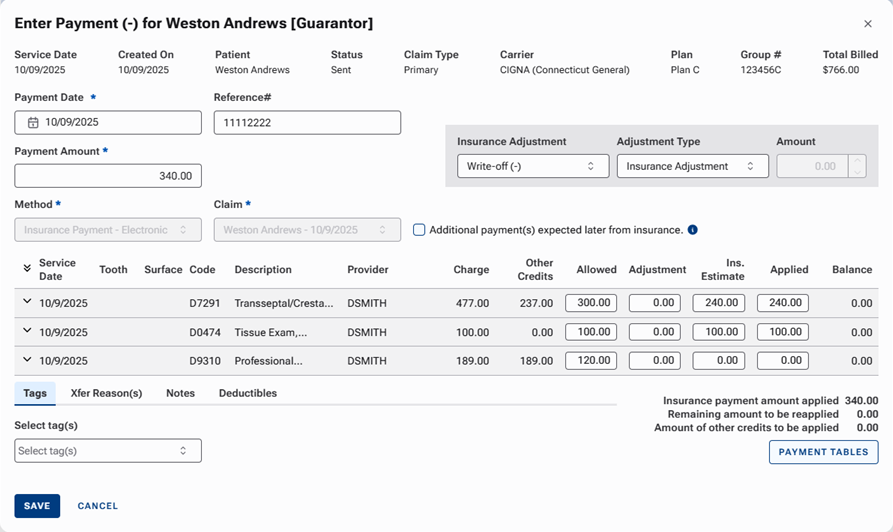
Task: Open the Select tag(s) dropdown
Action: tap(108, 451)
